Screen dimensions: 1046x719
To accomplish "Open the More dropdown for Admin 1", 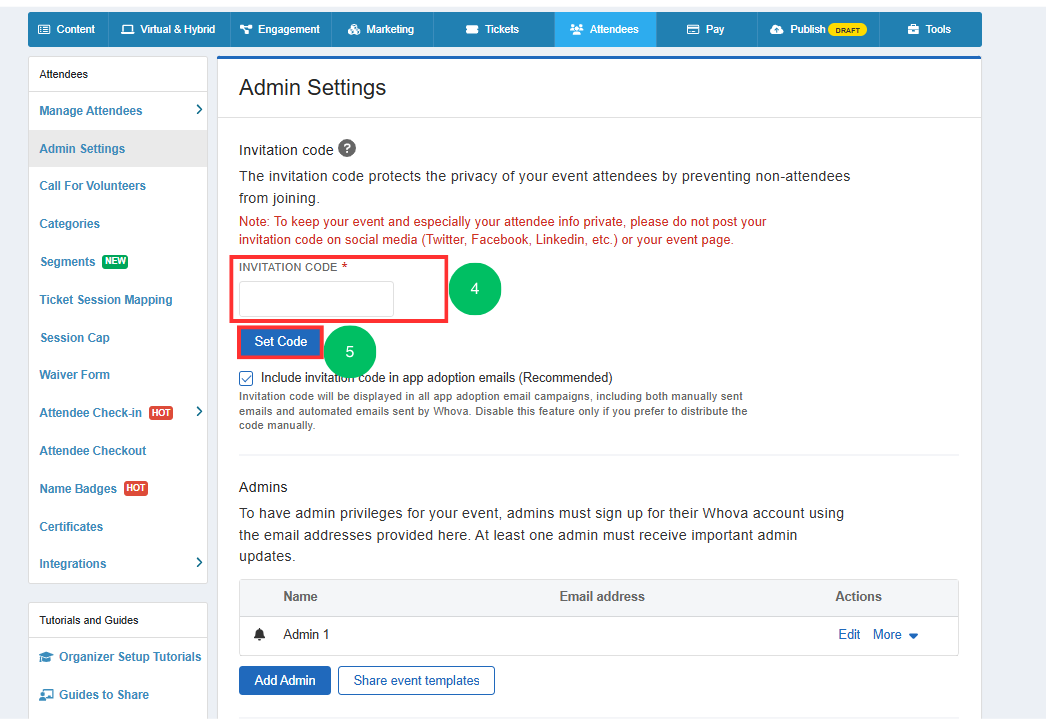I will click(x=895, y=635).
